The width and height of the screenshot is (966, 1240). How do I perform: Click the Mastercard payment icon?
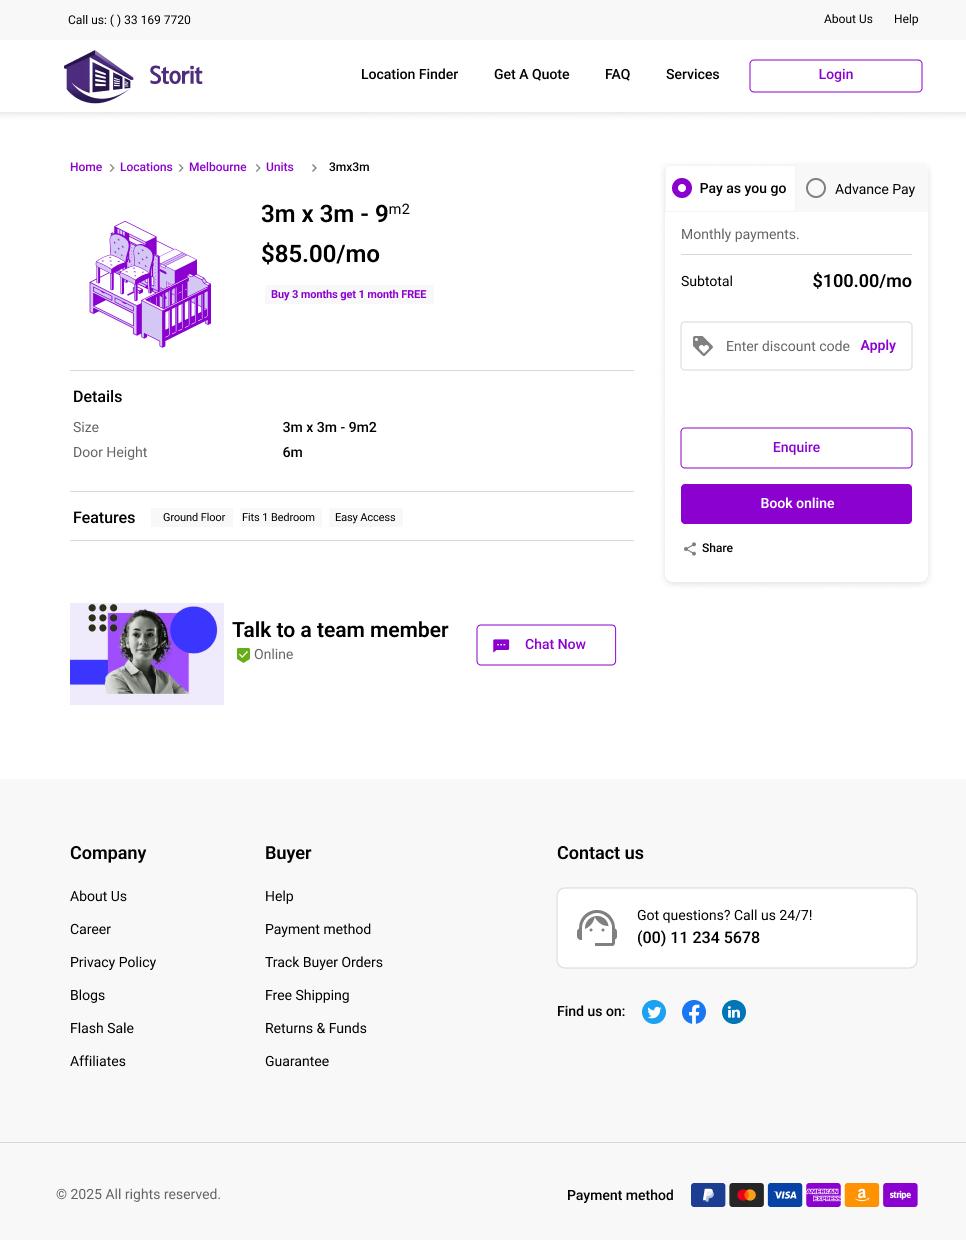[746, 1195]
